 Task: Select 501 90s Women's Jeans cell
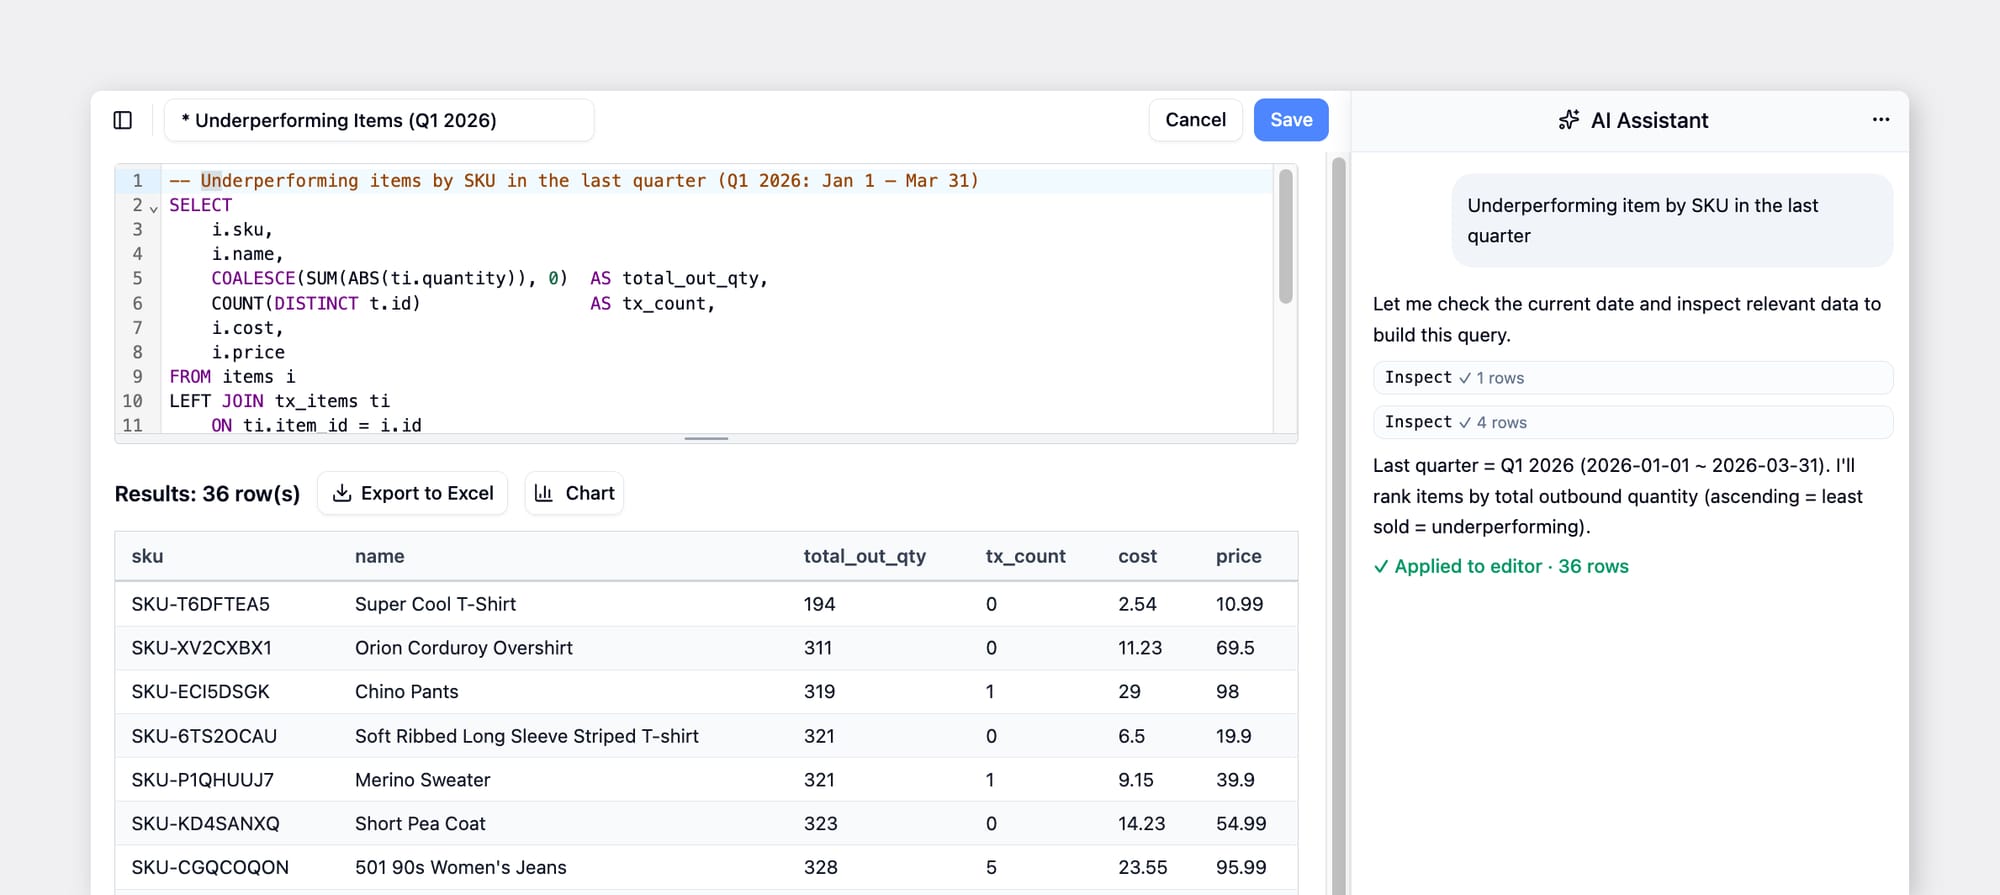point(461,868)
